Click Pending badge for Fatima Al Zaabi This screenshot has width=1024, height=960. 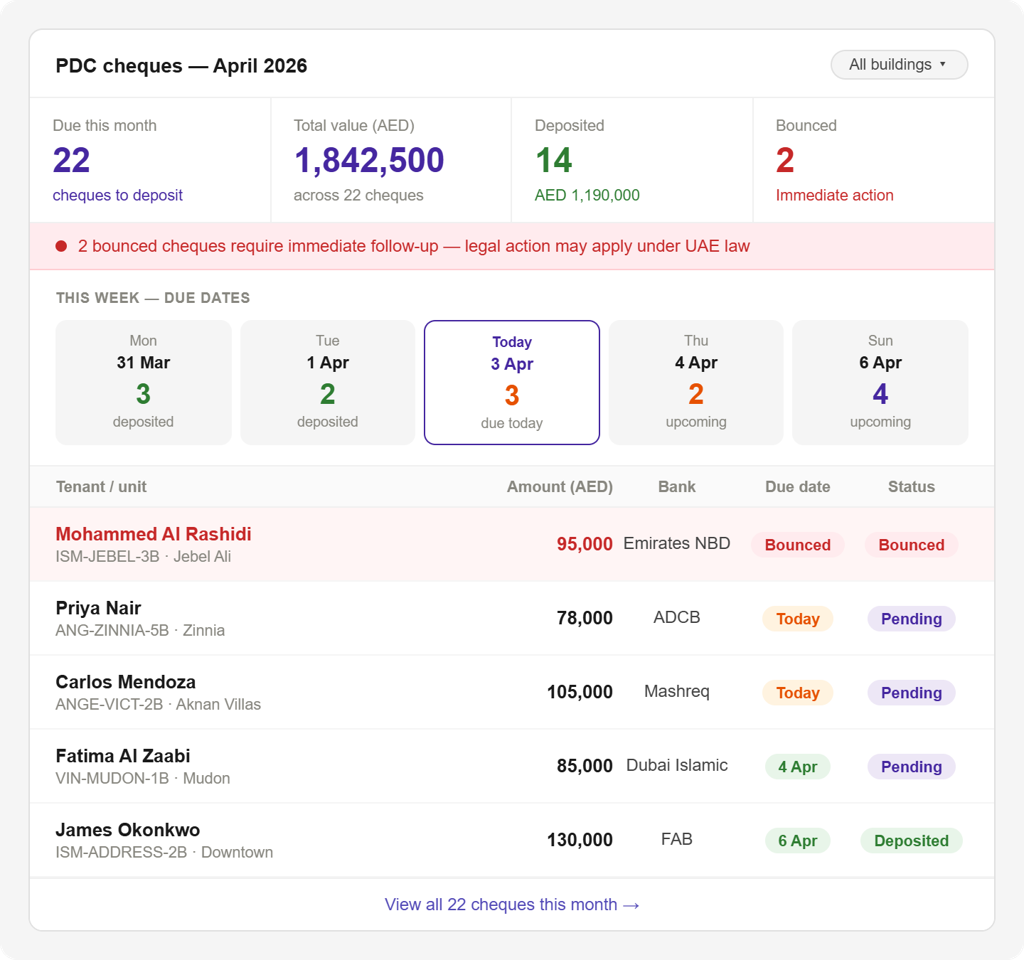tap(911, 767)
